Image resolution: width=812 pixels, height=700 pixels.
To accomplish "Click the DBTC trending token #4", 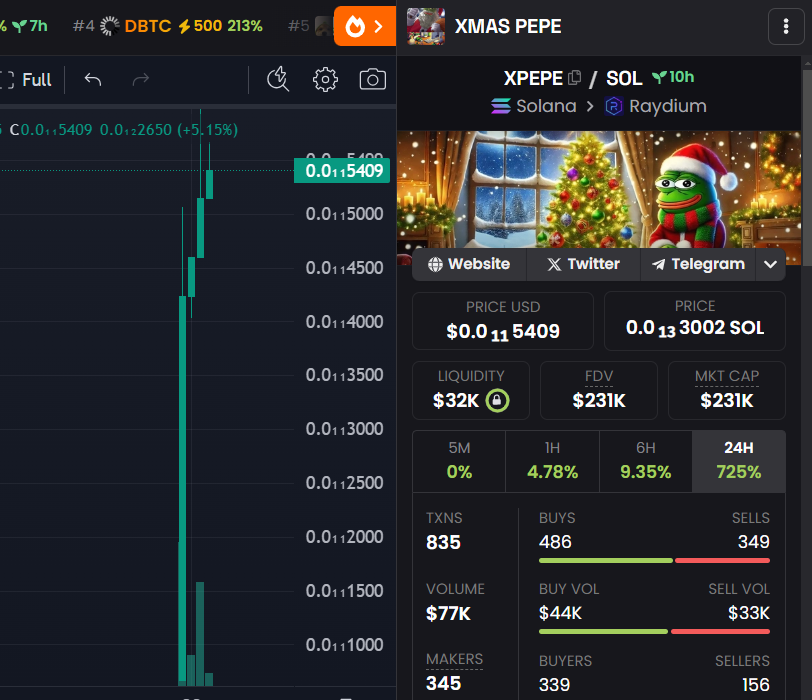I will [168, 26].
